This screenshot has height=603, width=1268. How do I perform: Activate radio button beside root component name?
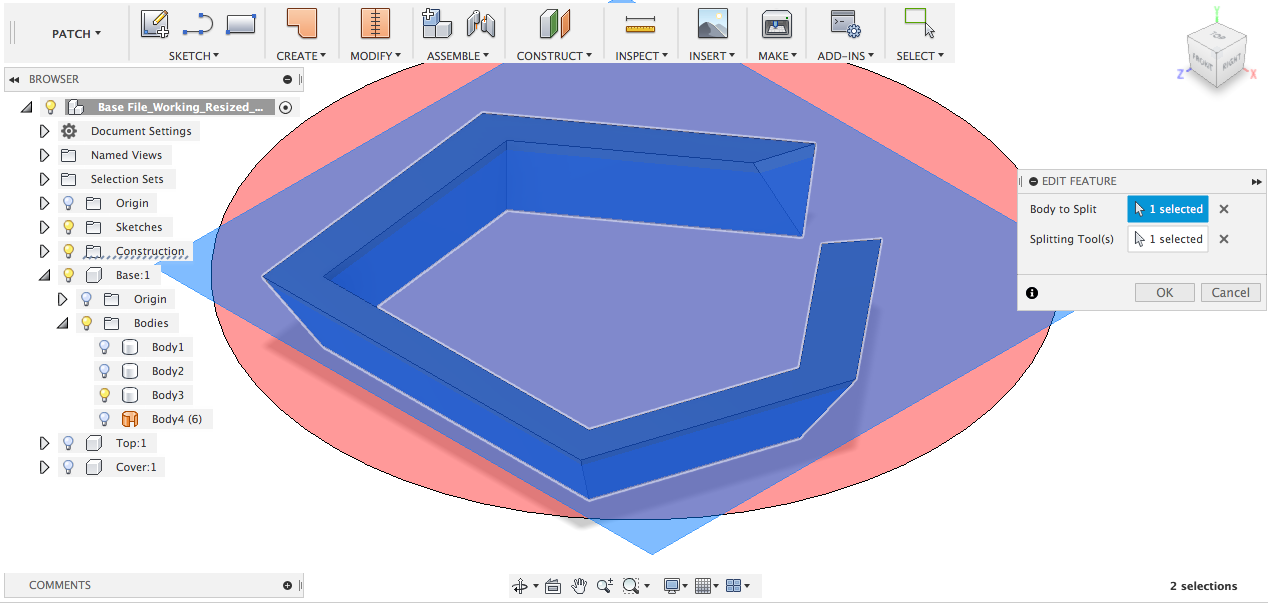click(x=286, y=107)
